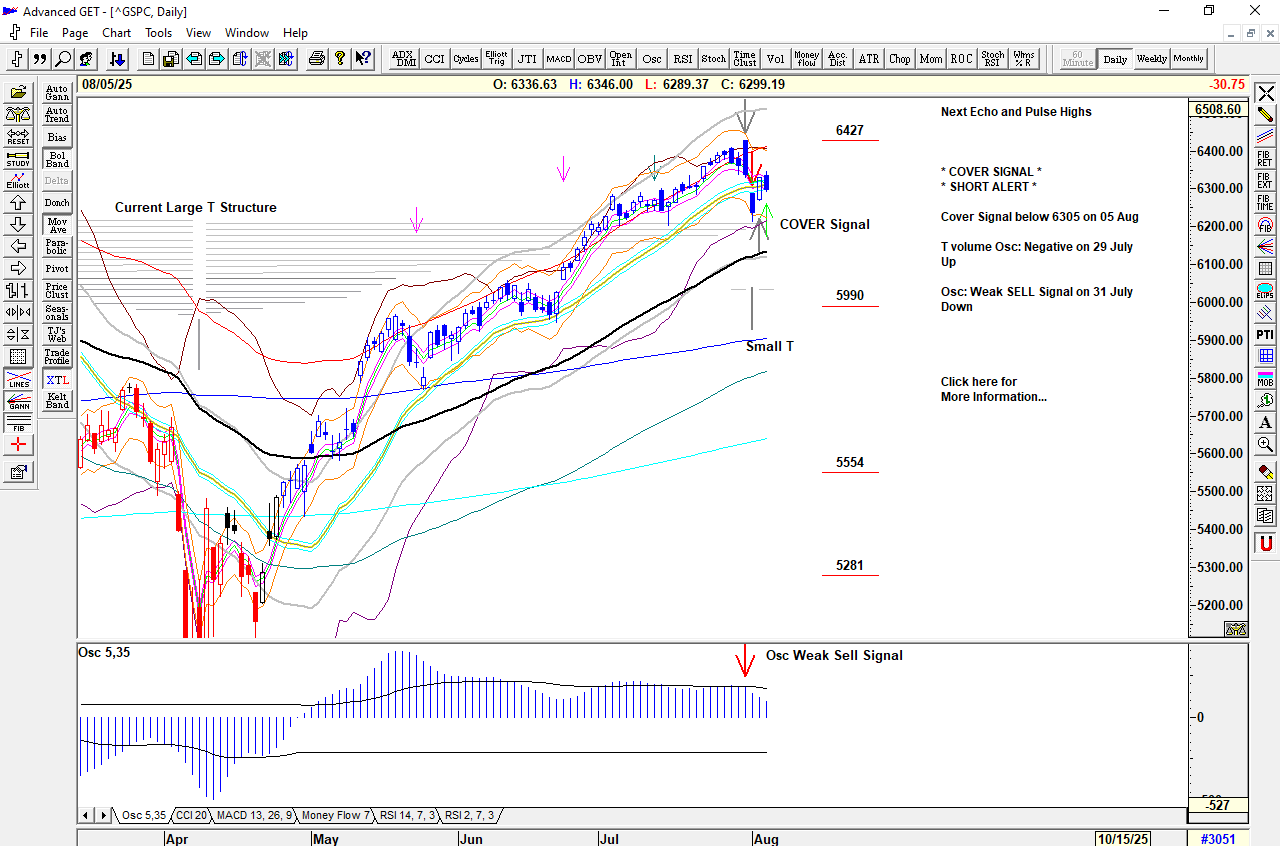1280x846 pixels.
Task: Switch to the MACD 13, 26, 9 tab
Action: [x=254, y=816]
